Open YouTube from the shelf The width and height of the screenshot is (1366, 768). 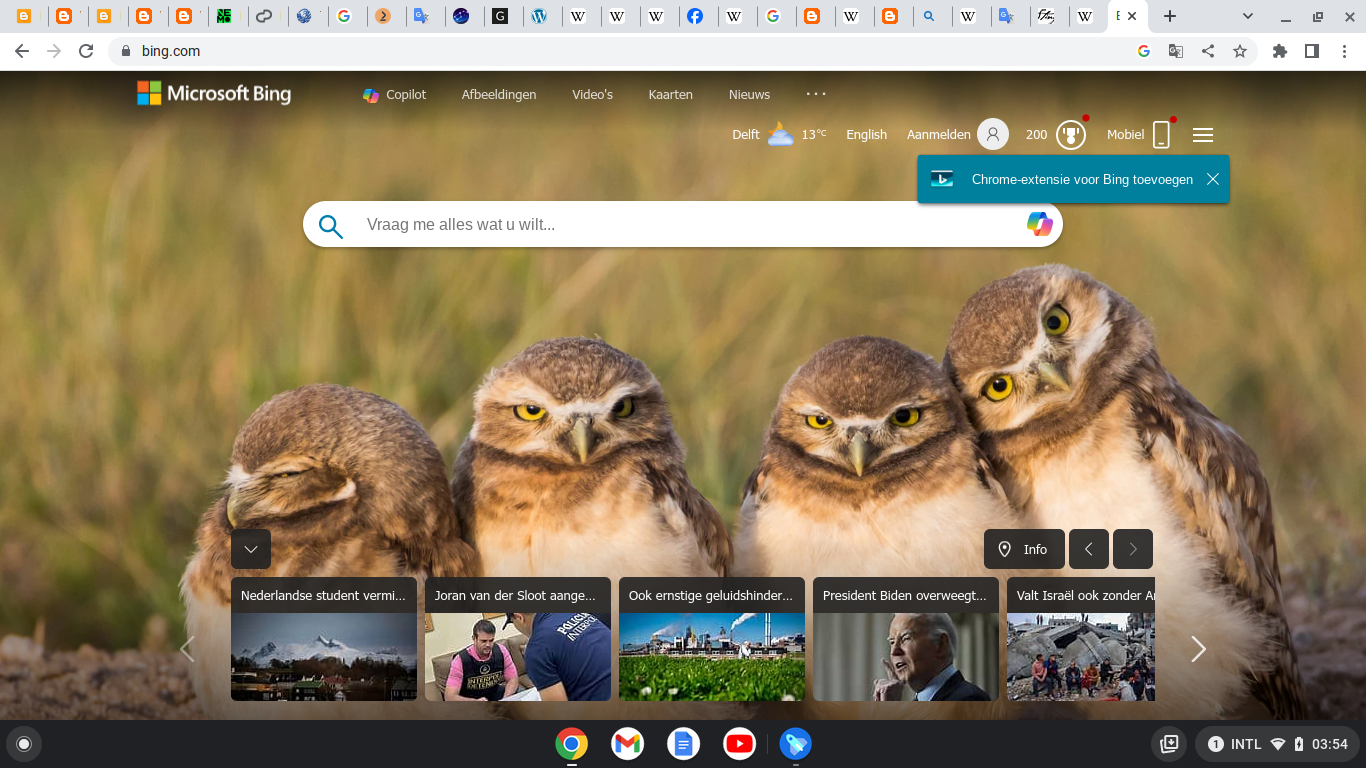tap(740, 744)
